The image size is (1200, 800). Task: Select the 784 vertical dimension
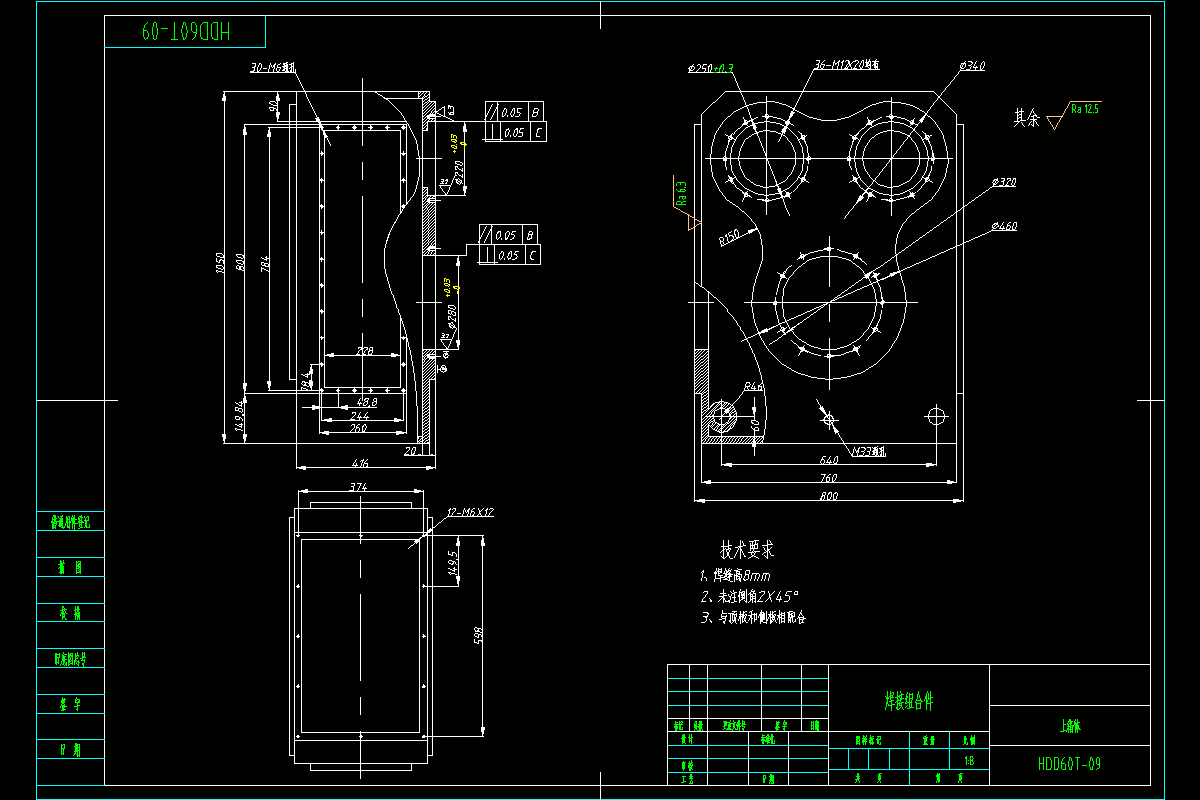pyautogui.click(x=265, y=264)
